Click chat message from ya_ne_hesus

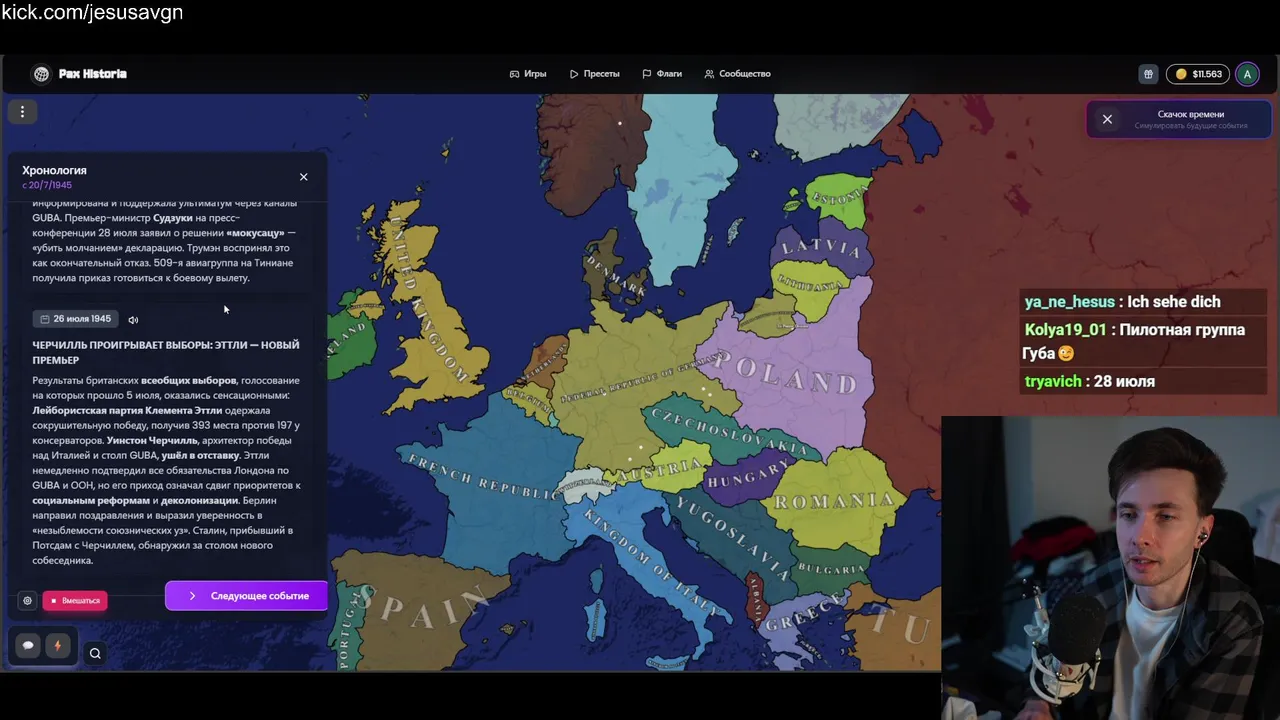[1122, 302]
